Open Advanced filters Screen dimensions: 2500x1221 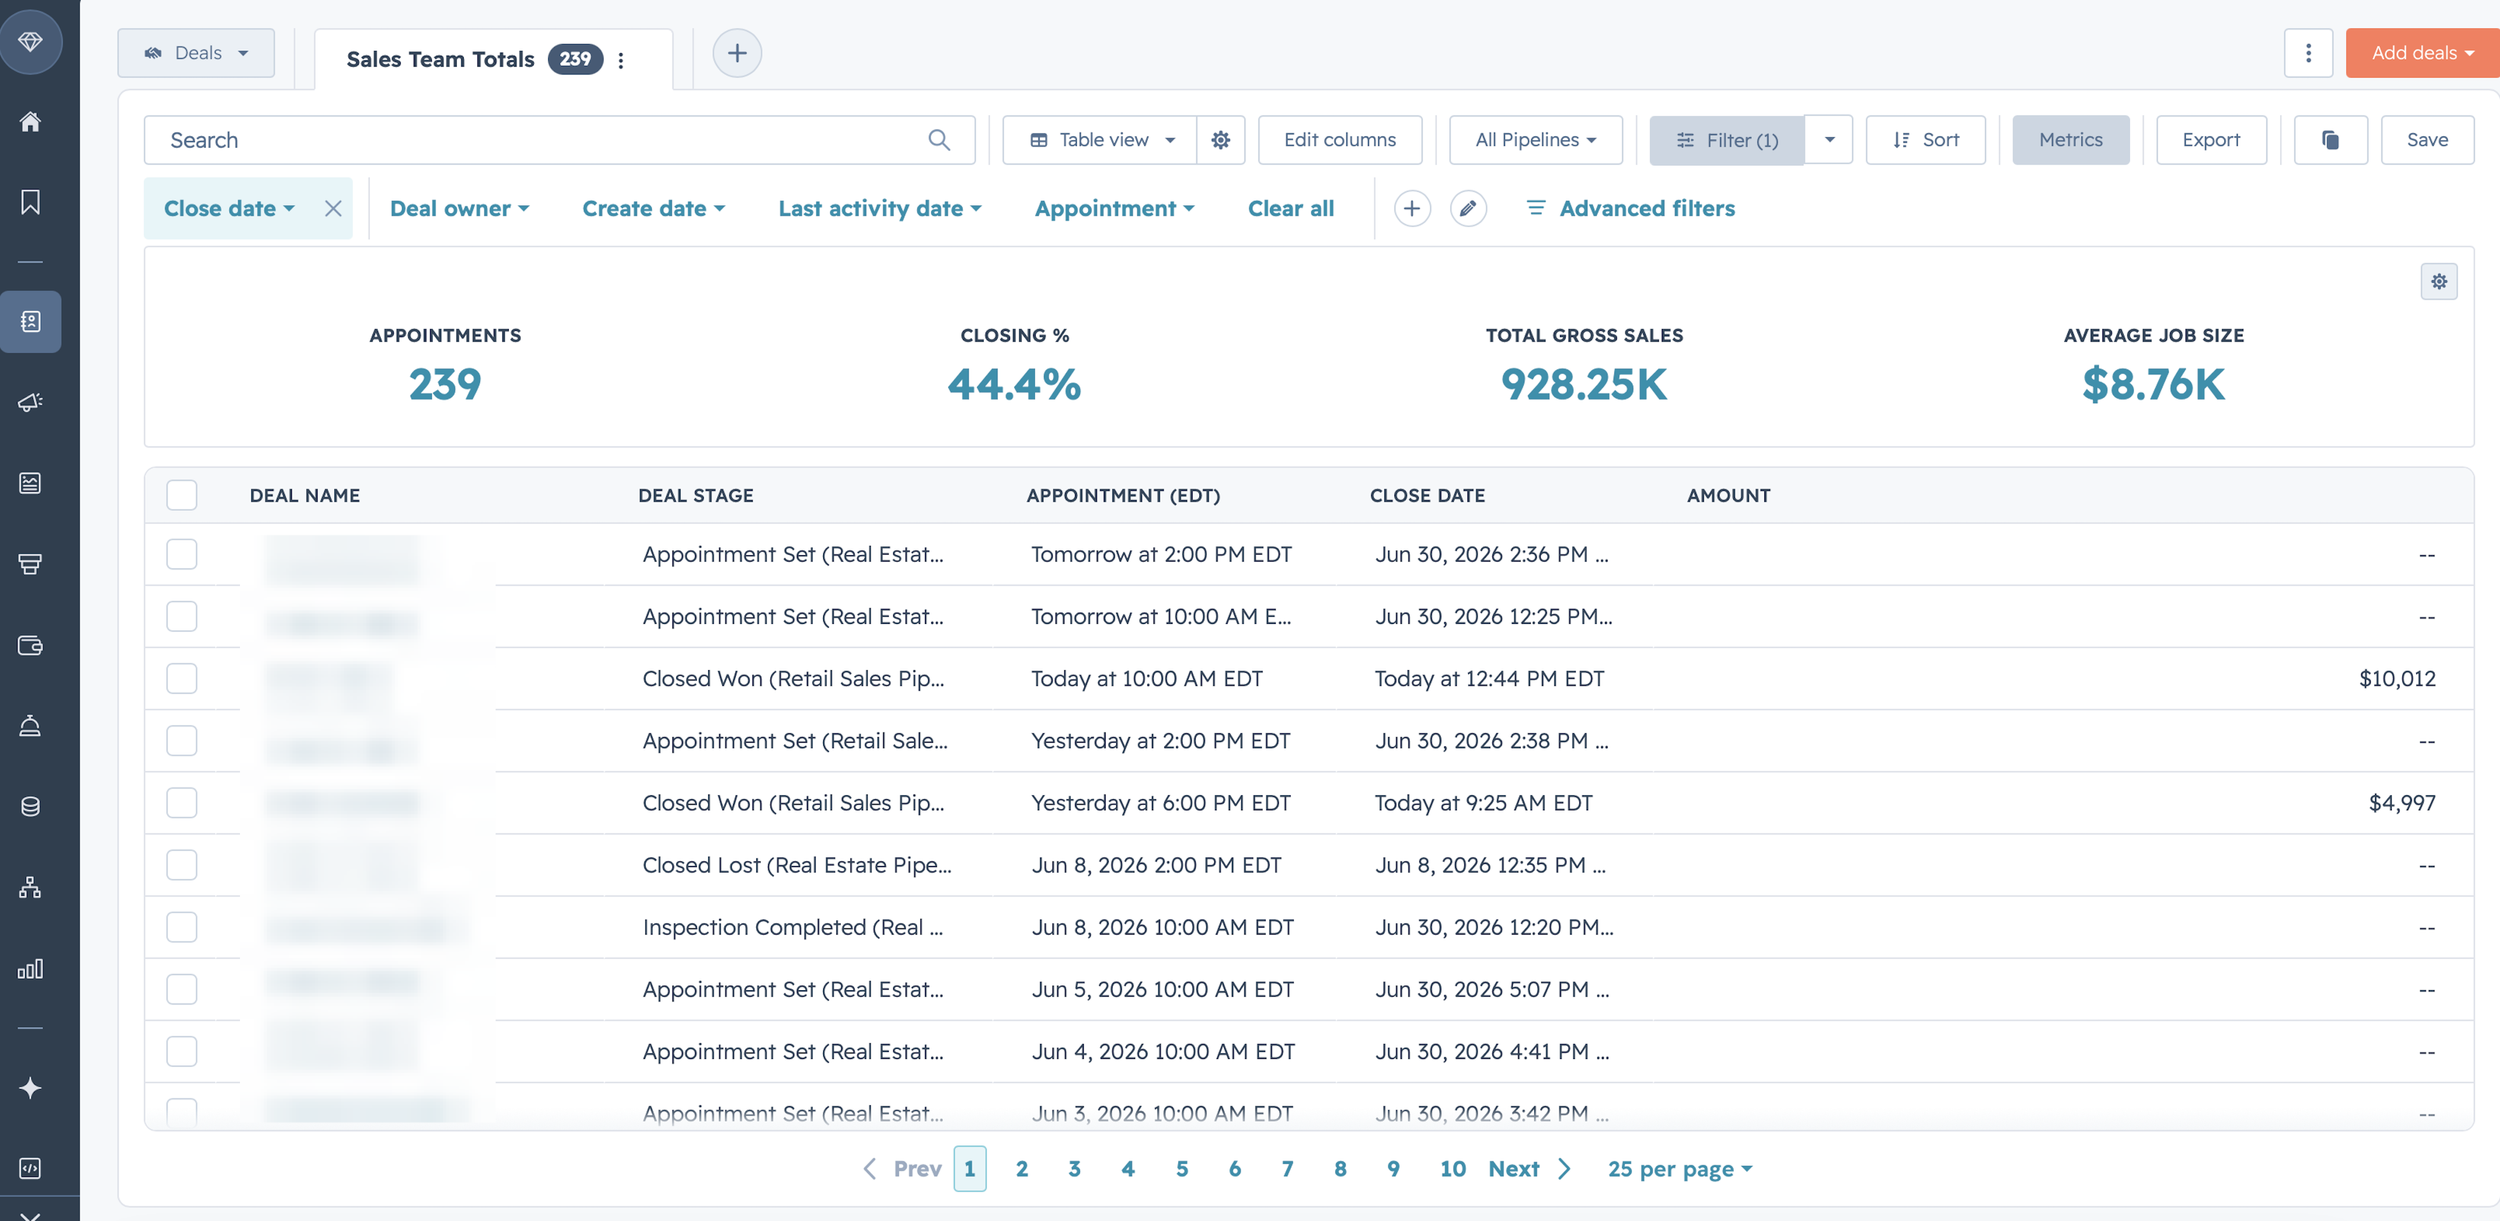pos(1630,208)
